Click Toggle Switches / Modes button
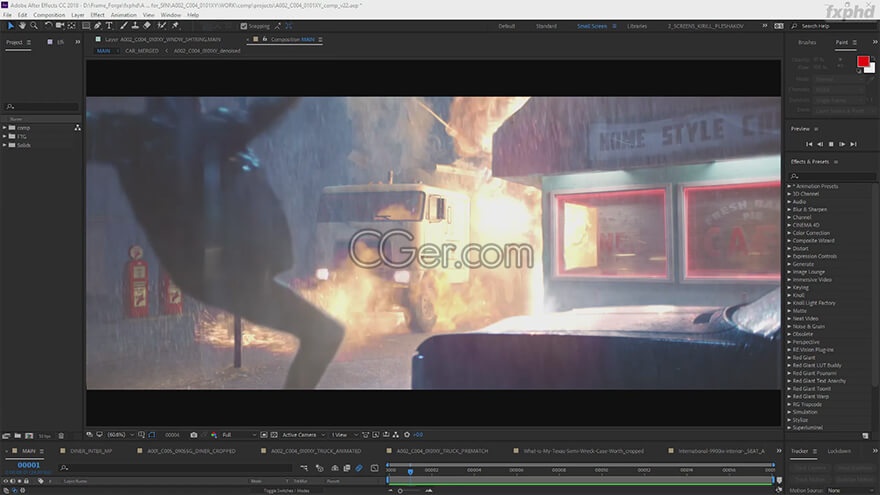Image resolution: width=880 pixels, height=495 pixels. tap(286, 491)
